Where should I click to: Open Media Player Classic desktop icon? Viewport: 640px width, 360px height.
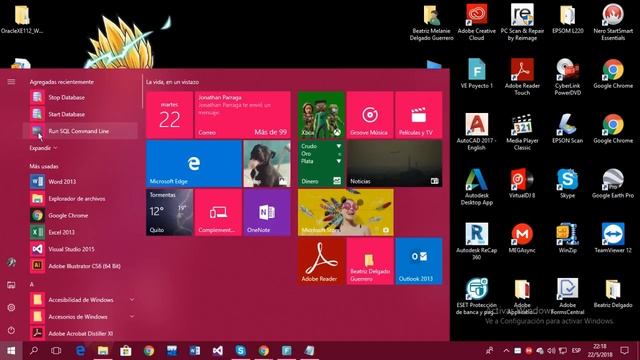[522, 132]
